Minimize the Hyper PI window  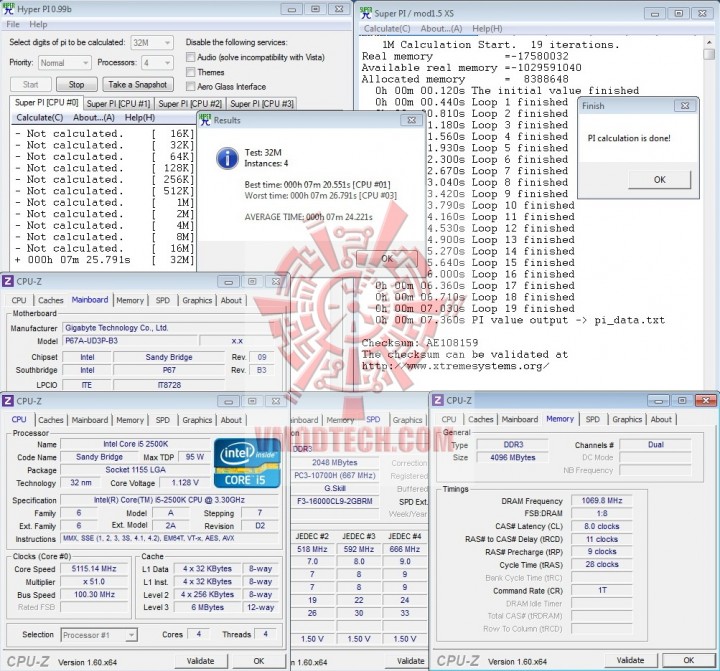[291, 9]
